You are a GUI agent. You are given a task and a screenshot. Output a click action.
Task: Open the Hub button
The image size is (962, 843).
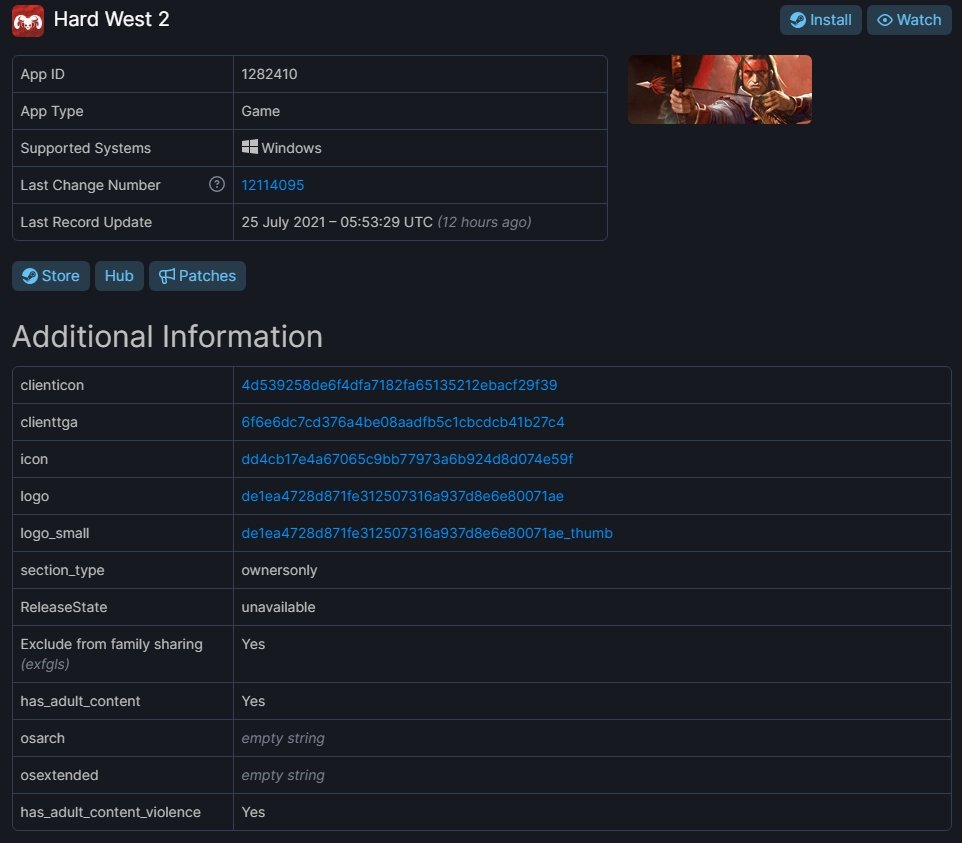[119, 276]
